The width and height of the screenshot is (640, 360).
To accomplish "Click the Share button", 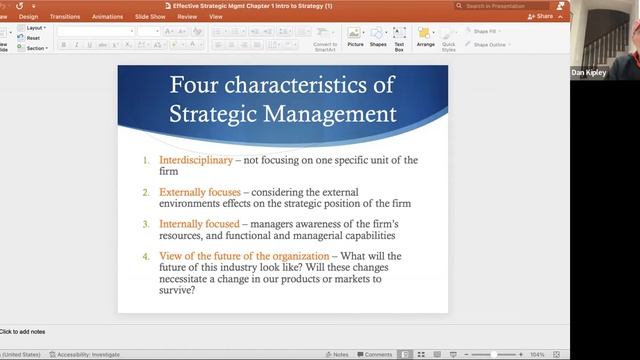I will tap(540, 16).
